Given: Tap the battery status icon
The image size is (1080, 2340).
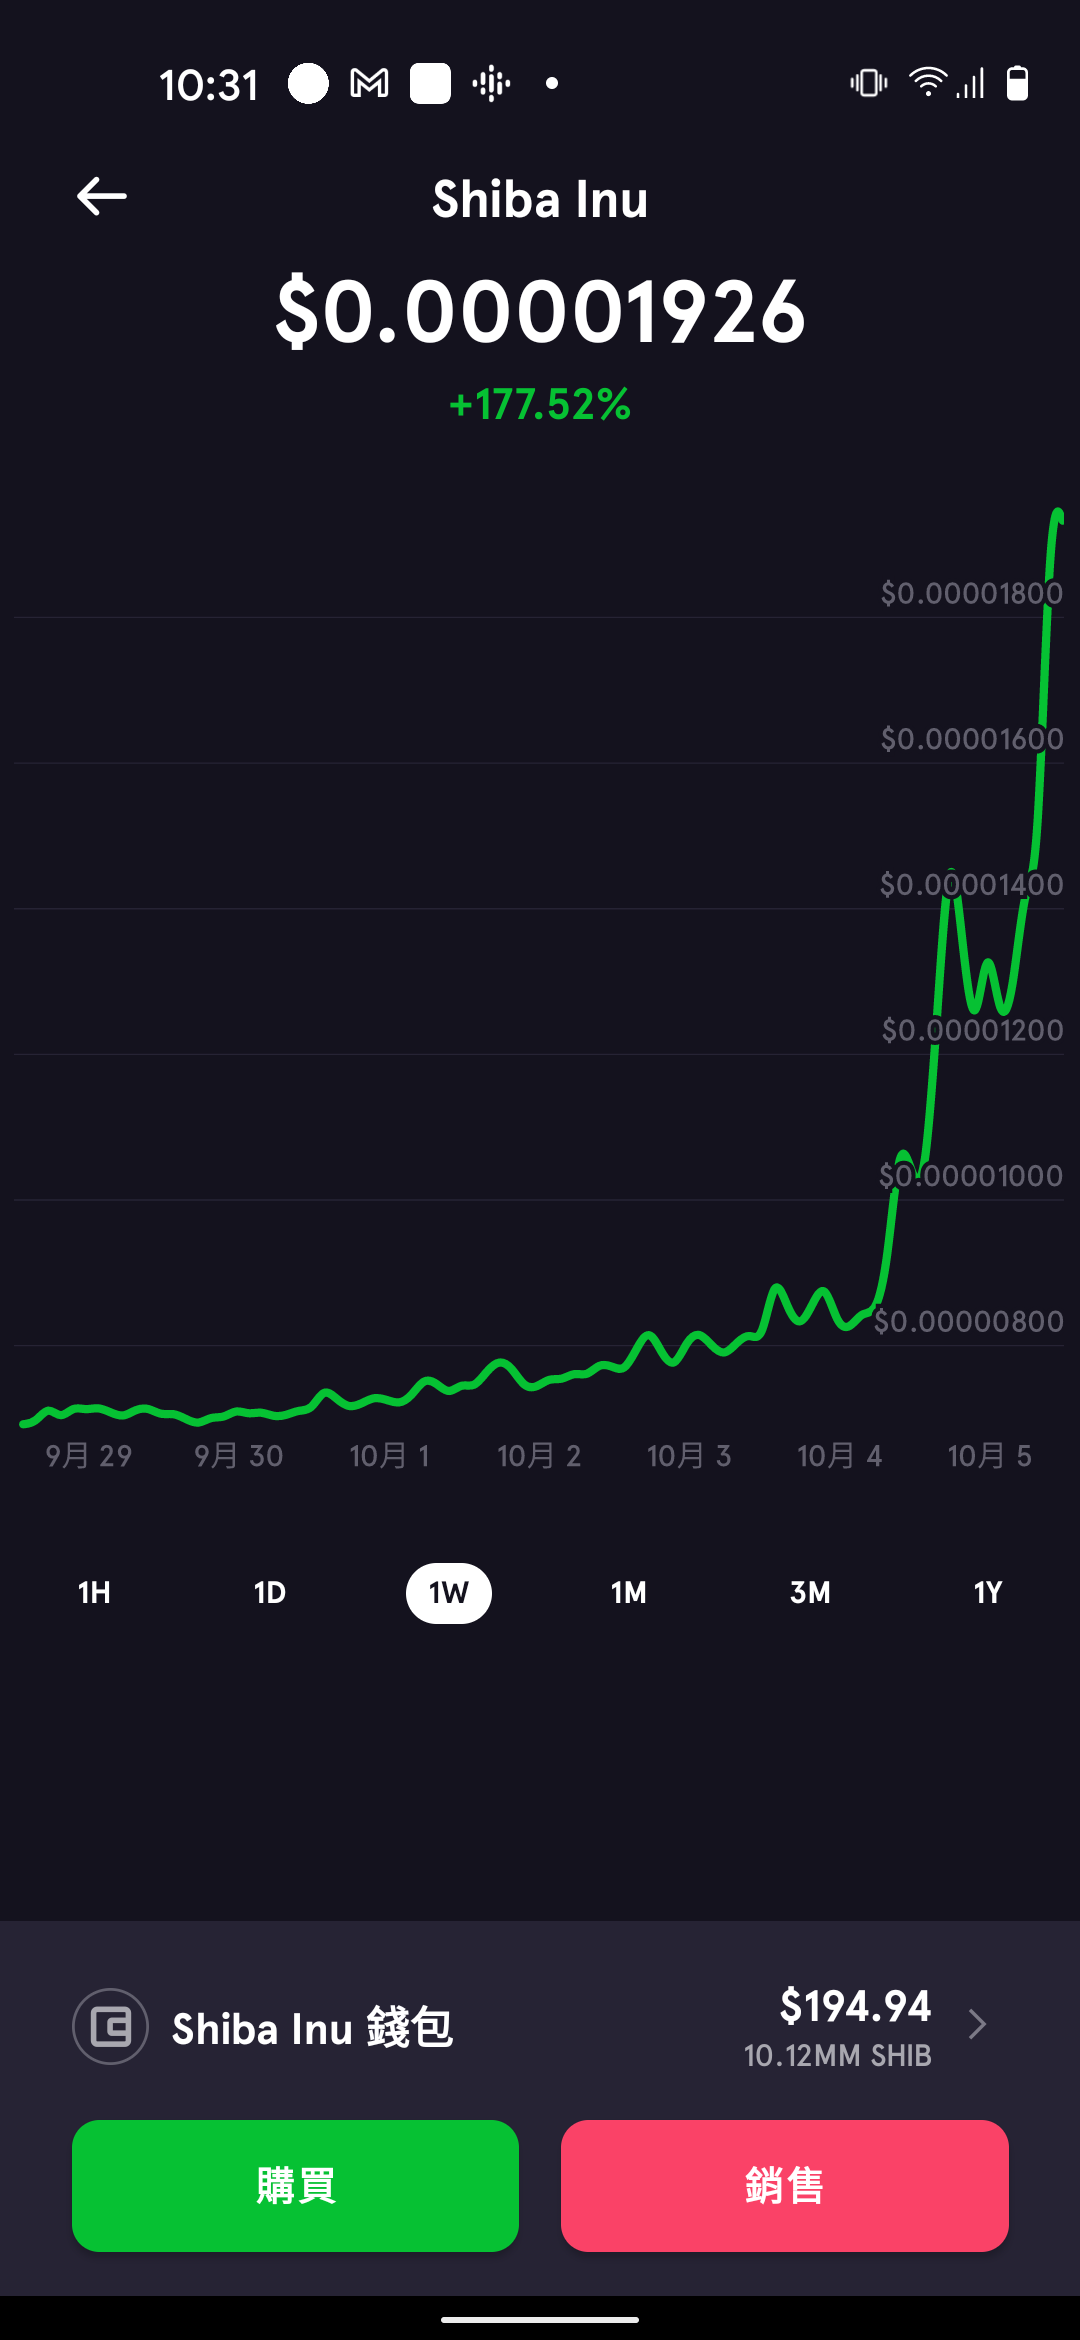Looking at the screenshot, I should [x=1017, y=83].
